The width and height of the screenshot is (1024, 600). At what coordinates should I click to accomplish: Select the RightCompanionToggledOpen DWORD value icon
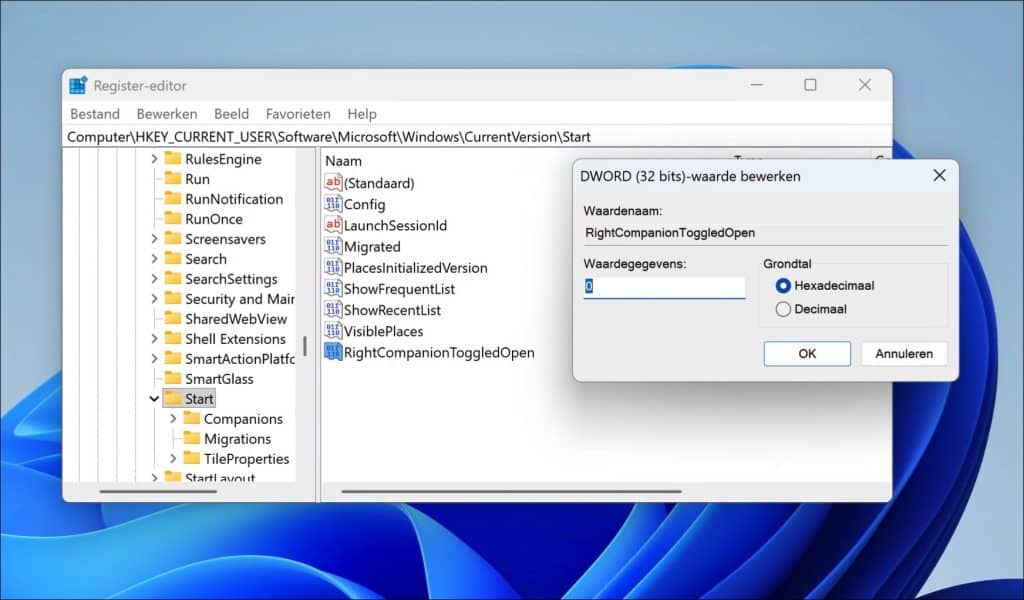(333, 352)
